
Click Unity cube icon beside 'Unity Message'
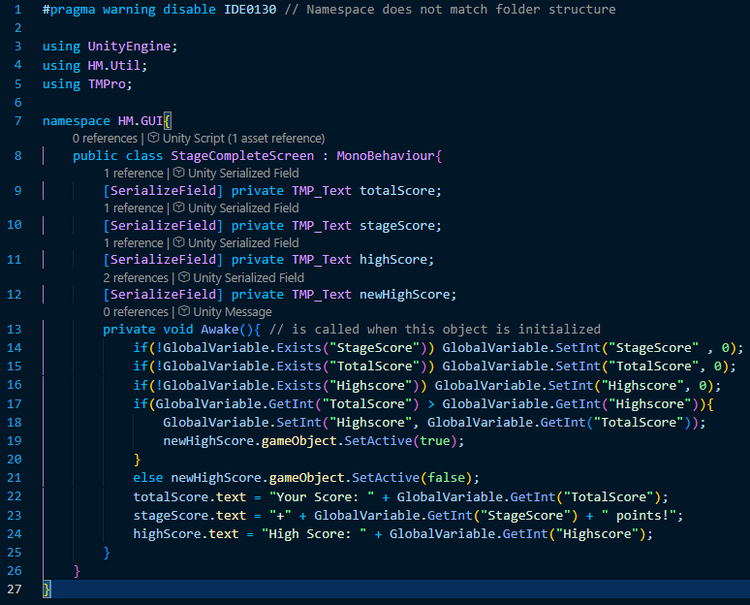[184, 311]
